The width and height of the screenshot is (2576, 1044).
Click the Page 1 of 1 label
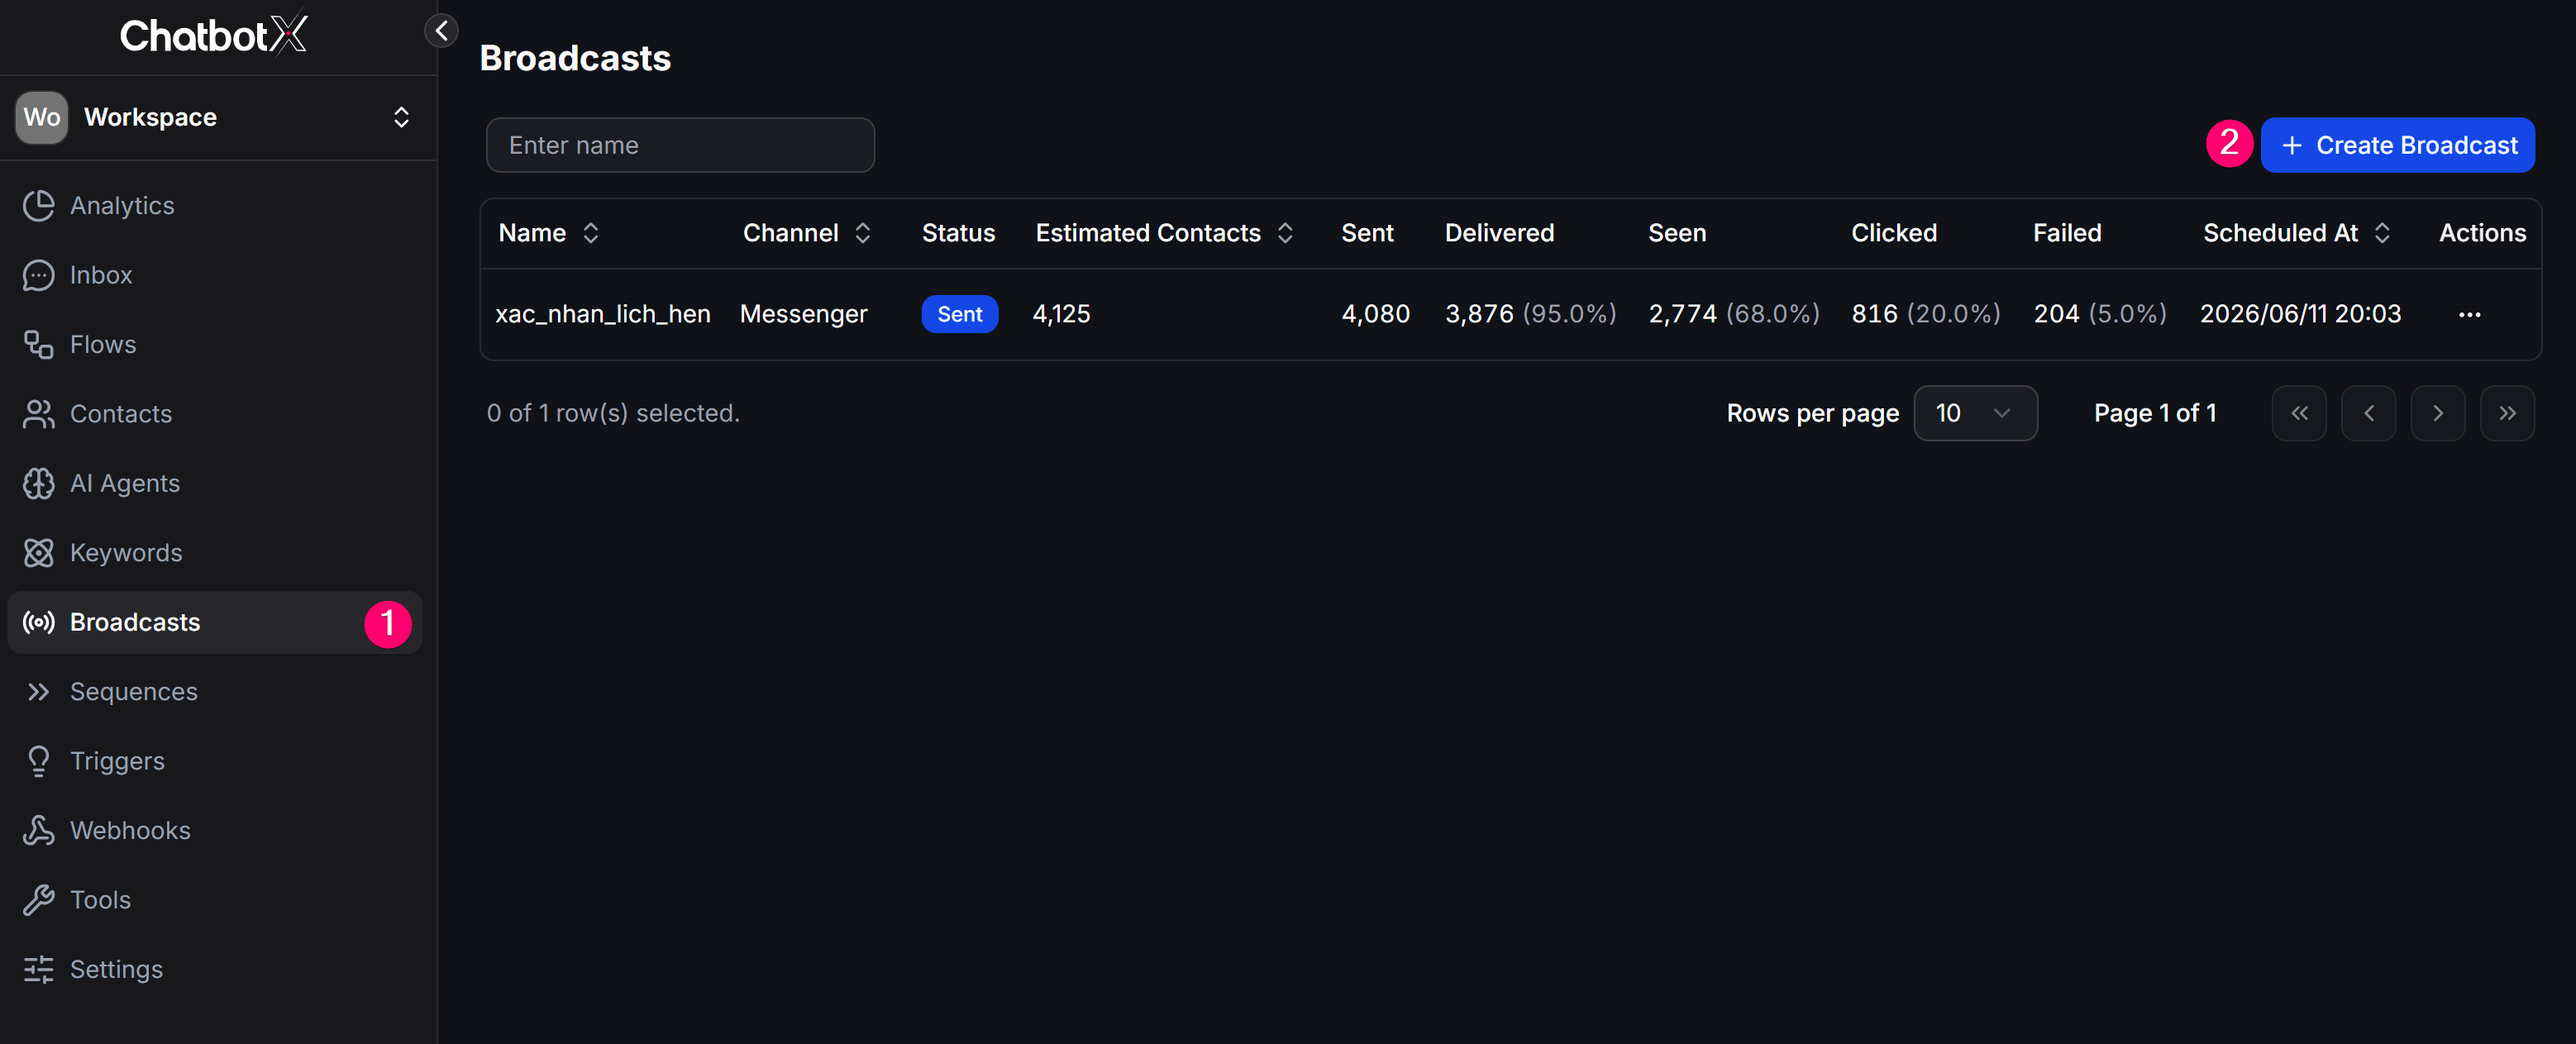[x=2155, y=413]
